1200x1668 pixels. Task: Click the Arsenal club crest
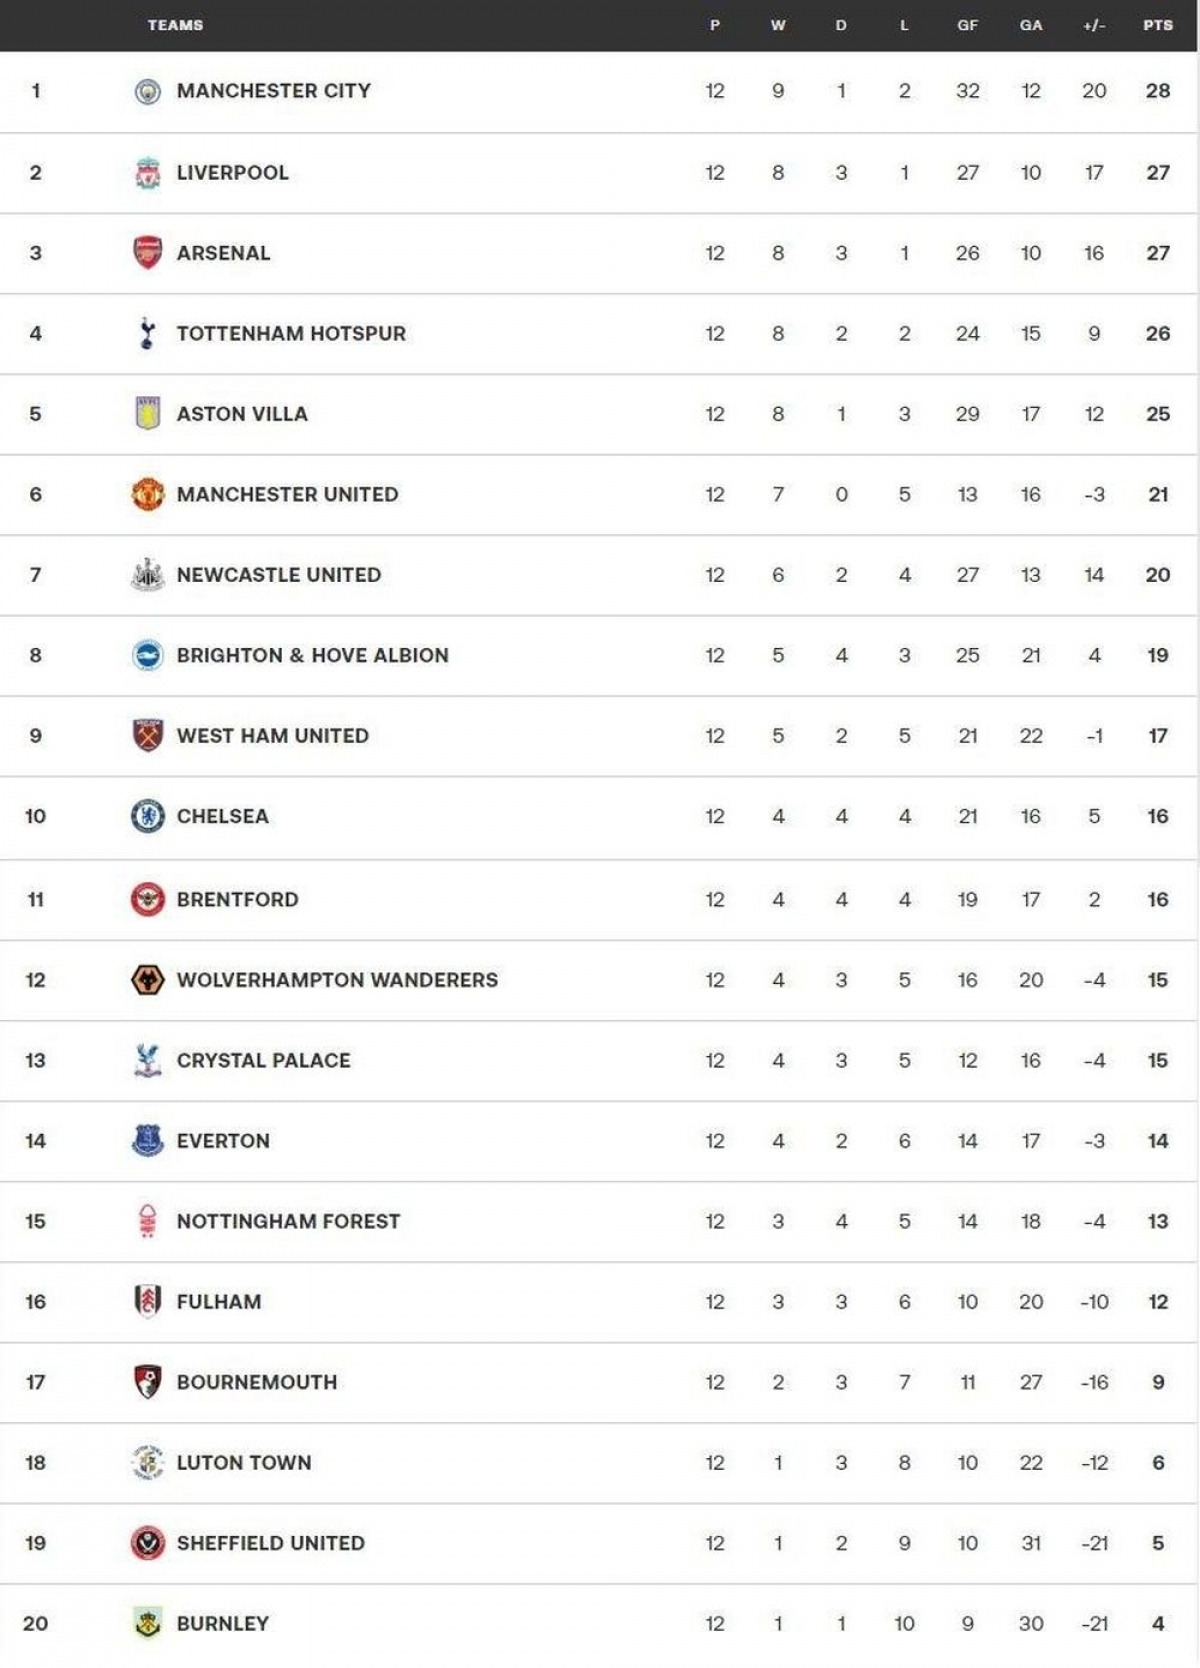click(148, 253)
